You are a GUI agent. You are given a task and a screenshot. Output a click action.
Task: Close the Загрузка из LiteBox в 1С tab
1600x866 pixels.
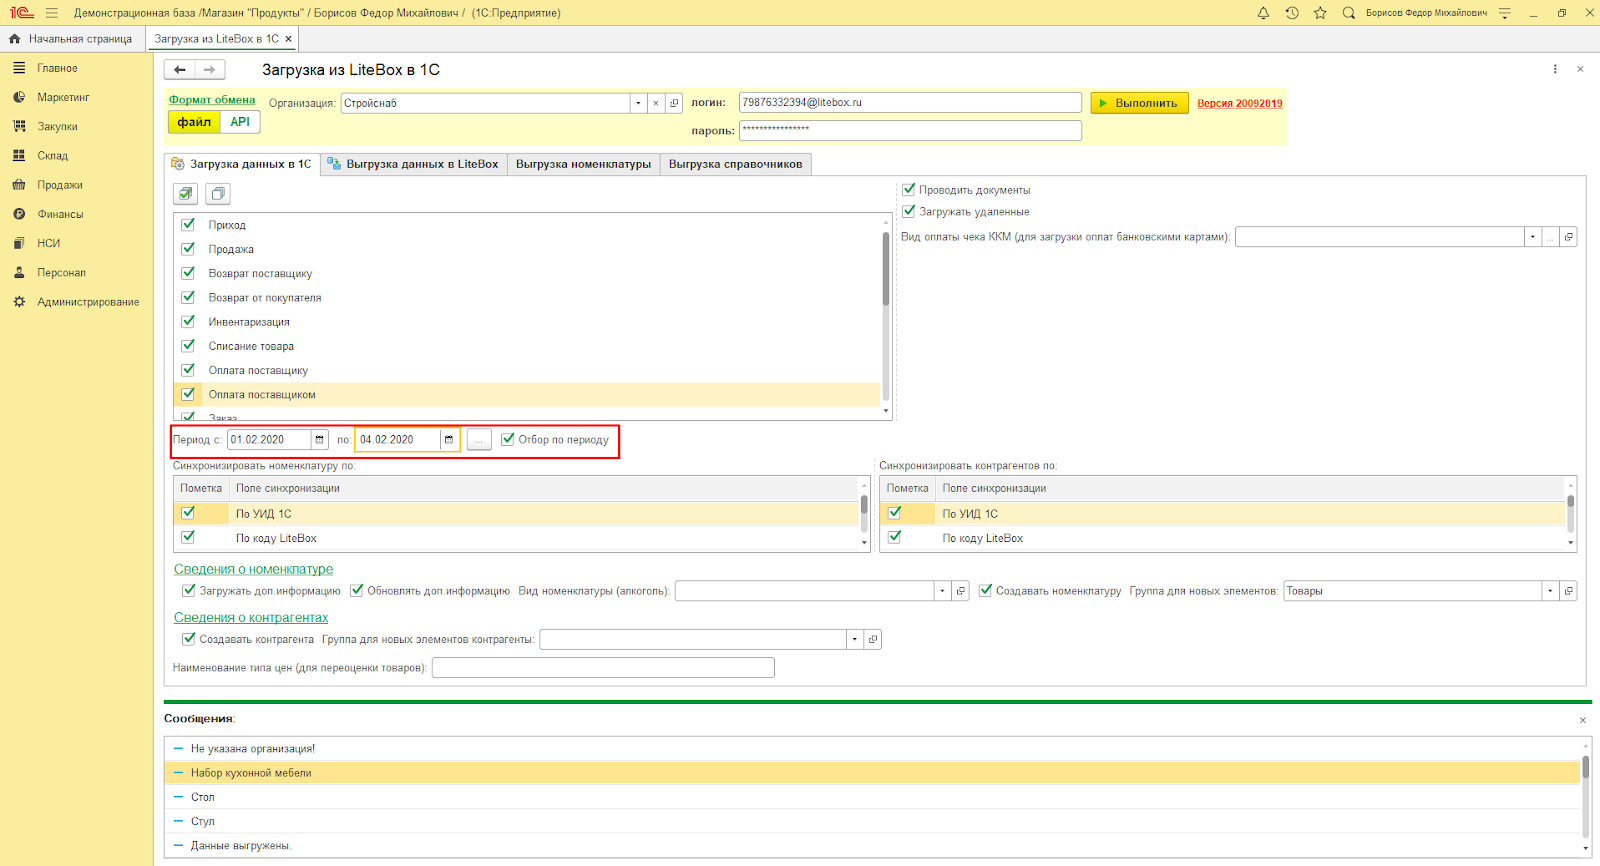click(289, 39)
